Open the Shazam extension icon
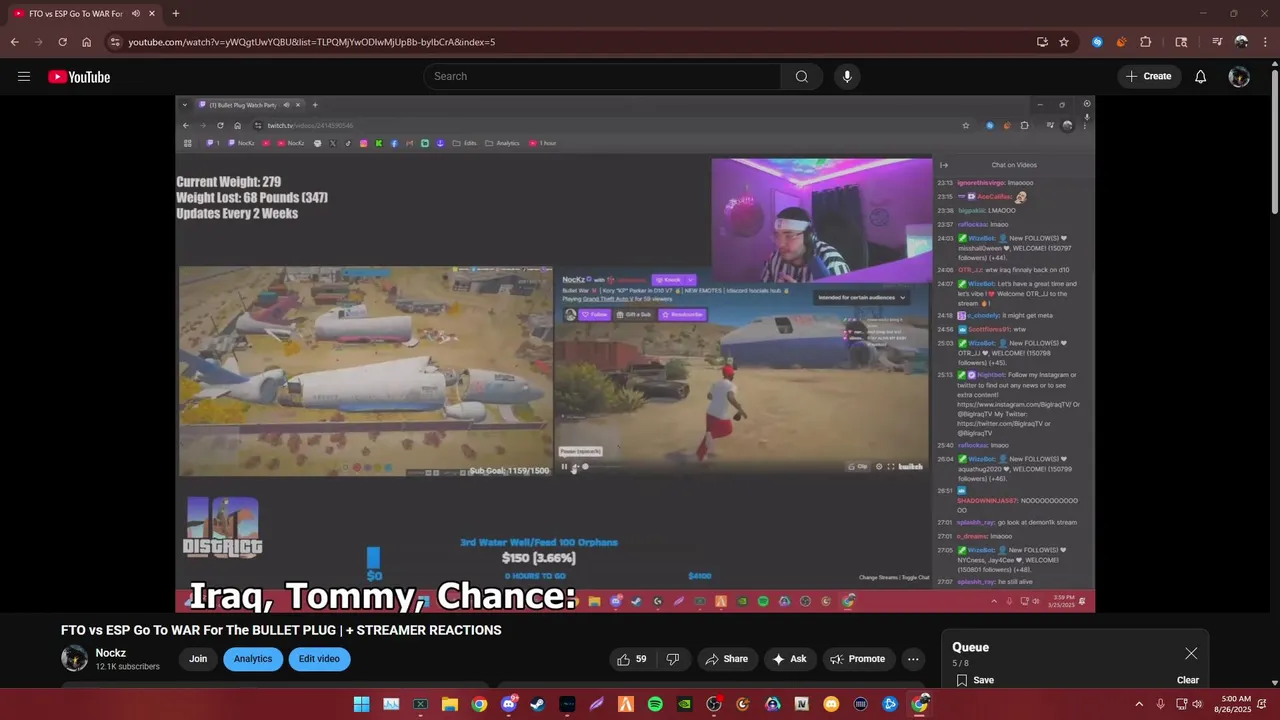1280x720 pixels. [1097, 42]
